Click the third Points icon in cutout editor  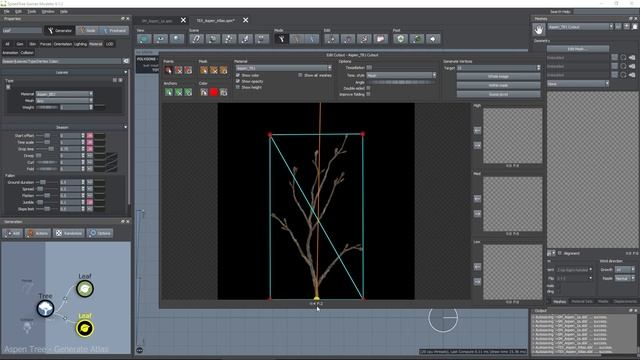coord(188,70)
